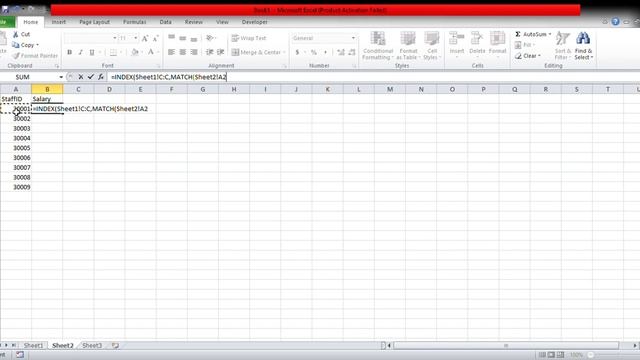Switch to the Data tab
Viewport: 640px width, 360px height.
165,22
